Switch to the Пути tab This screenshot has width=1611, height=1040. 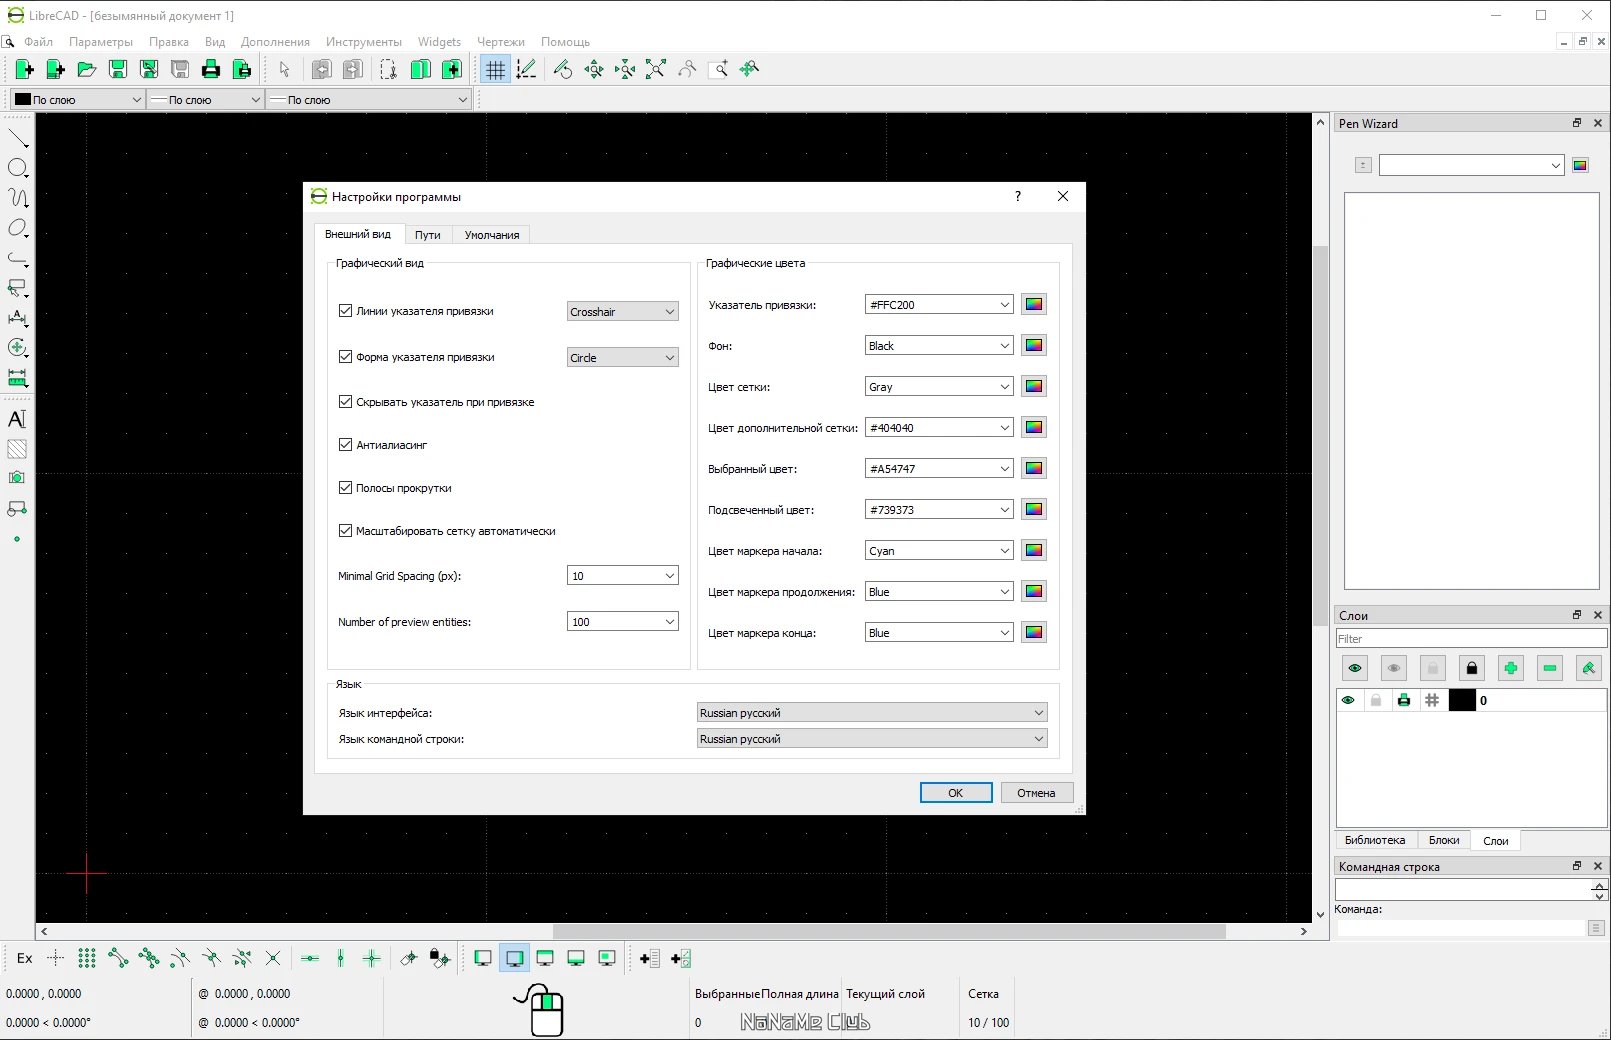point(428,235)
